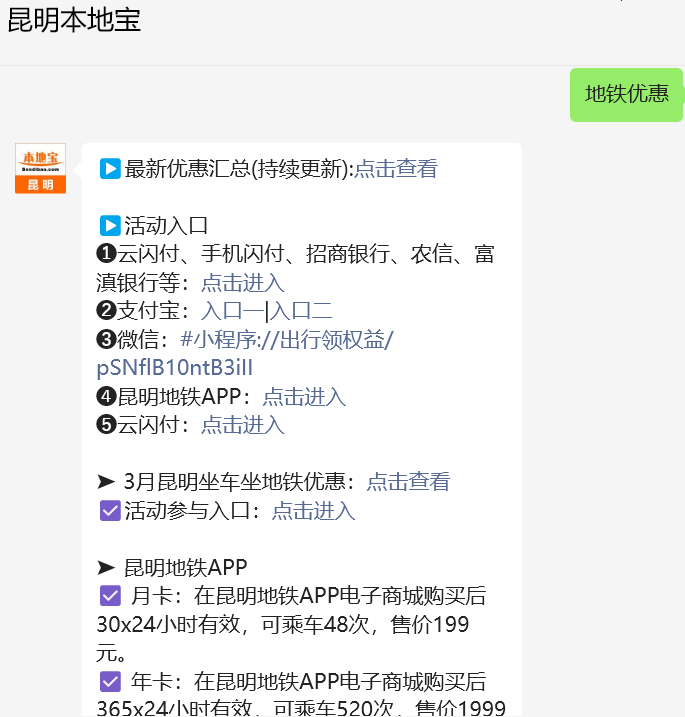The height and width of the screenshot is (717, 685).
Task: Click the text 月卡：在昆明地铁APP电子商城购买后
Action: [x=309, y=596]
